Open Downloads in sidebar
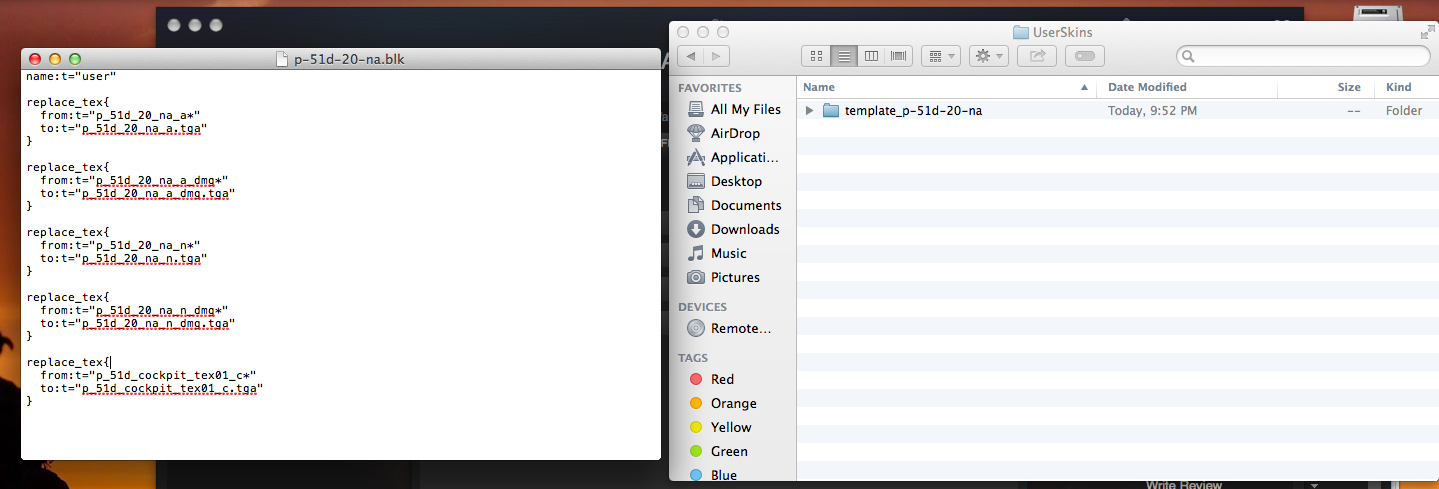Screen dimensions: 1439x489 [x=733, y=229]
